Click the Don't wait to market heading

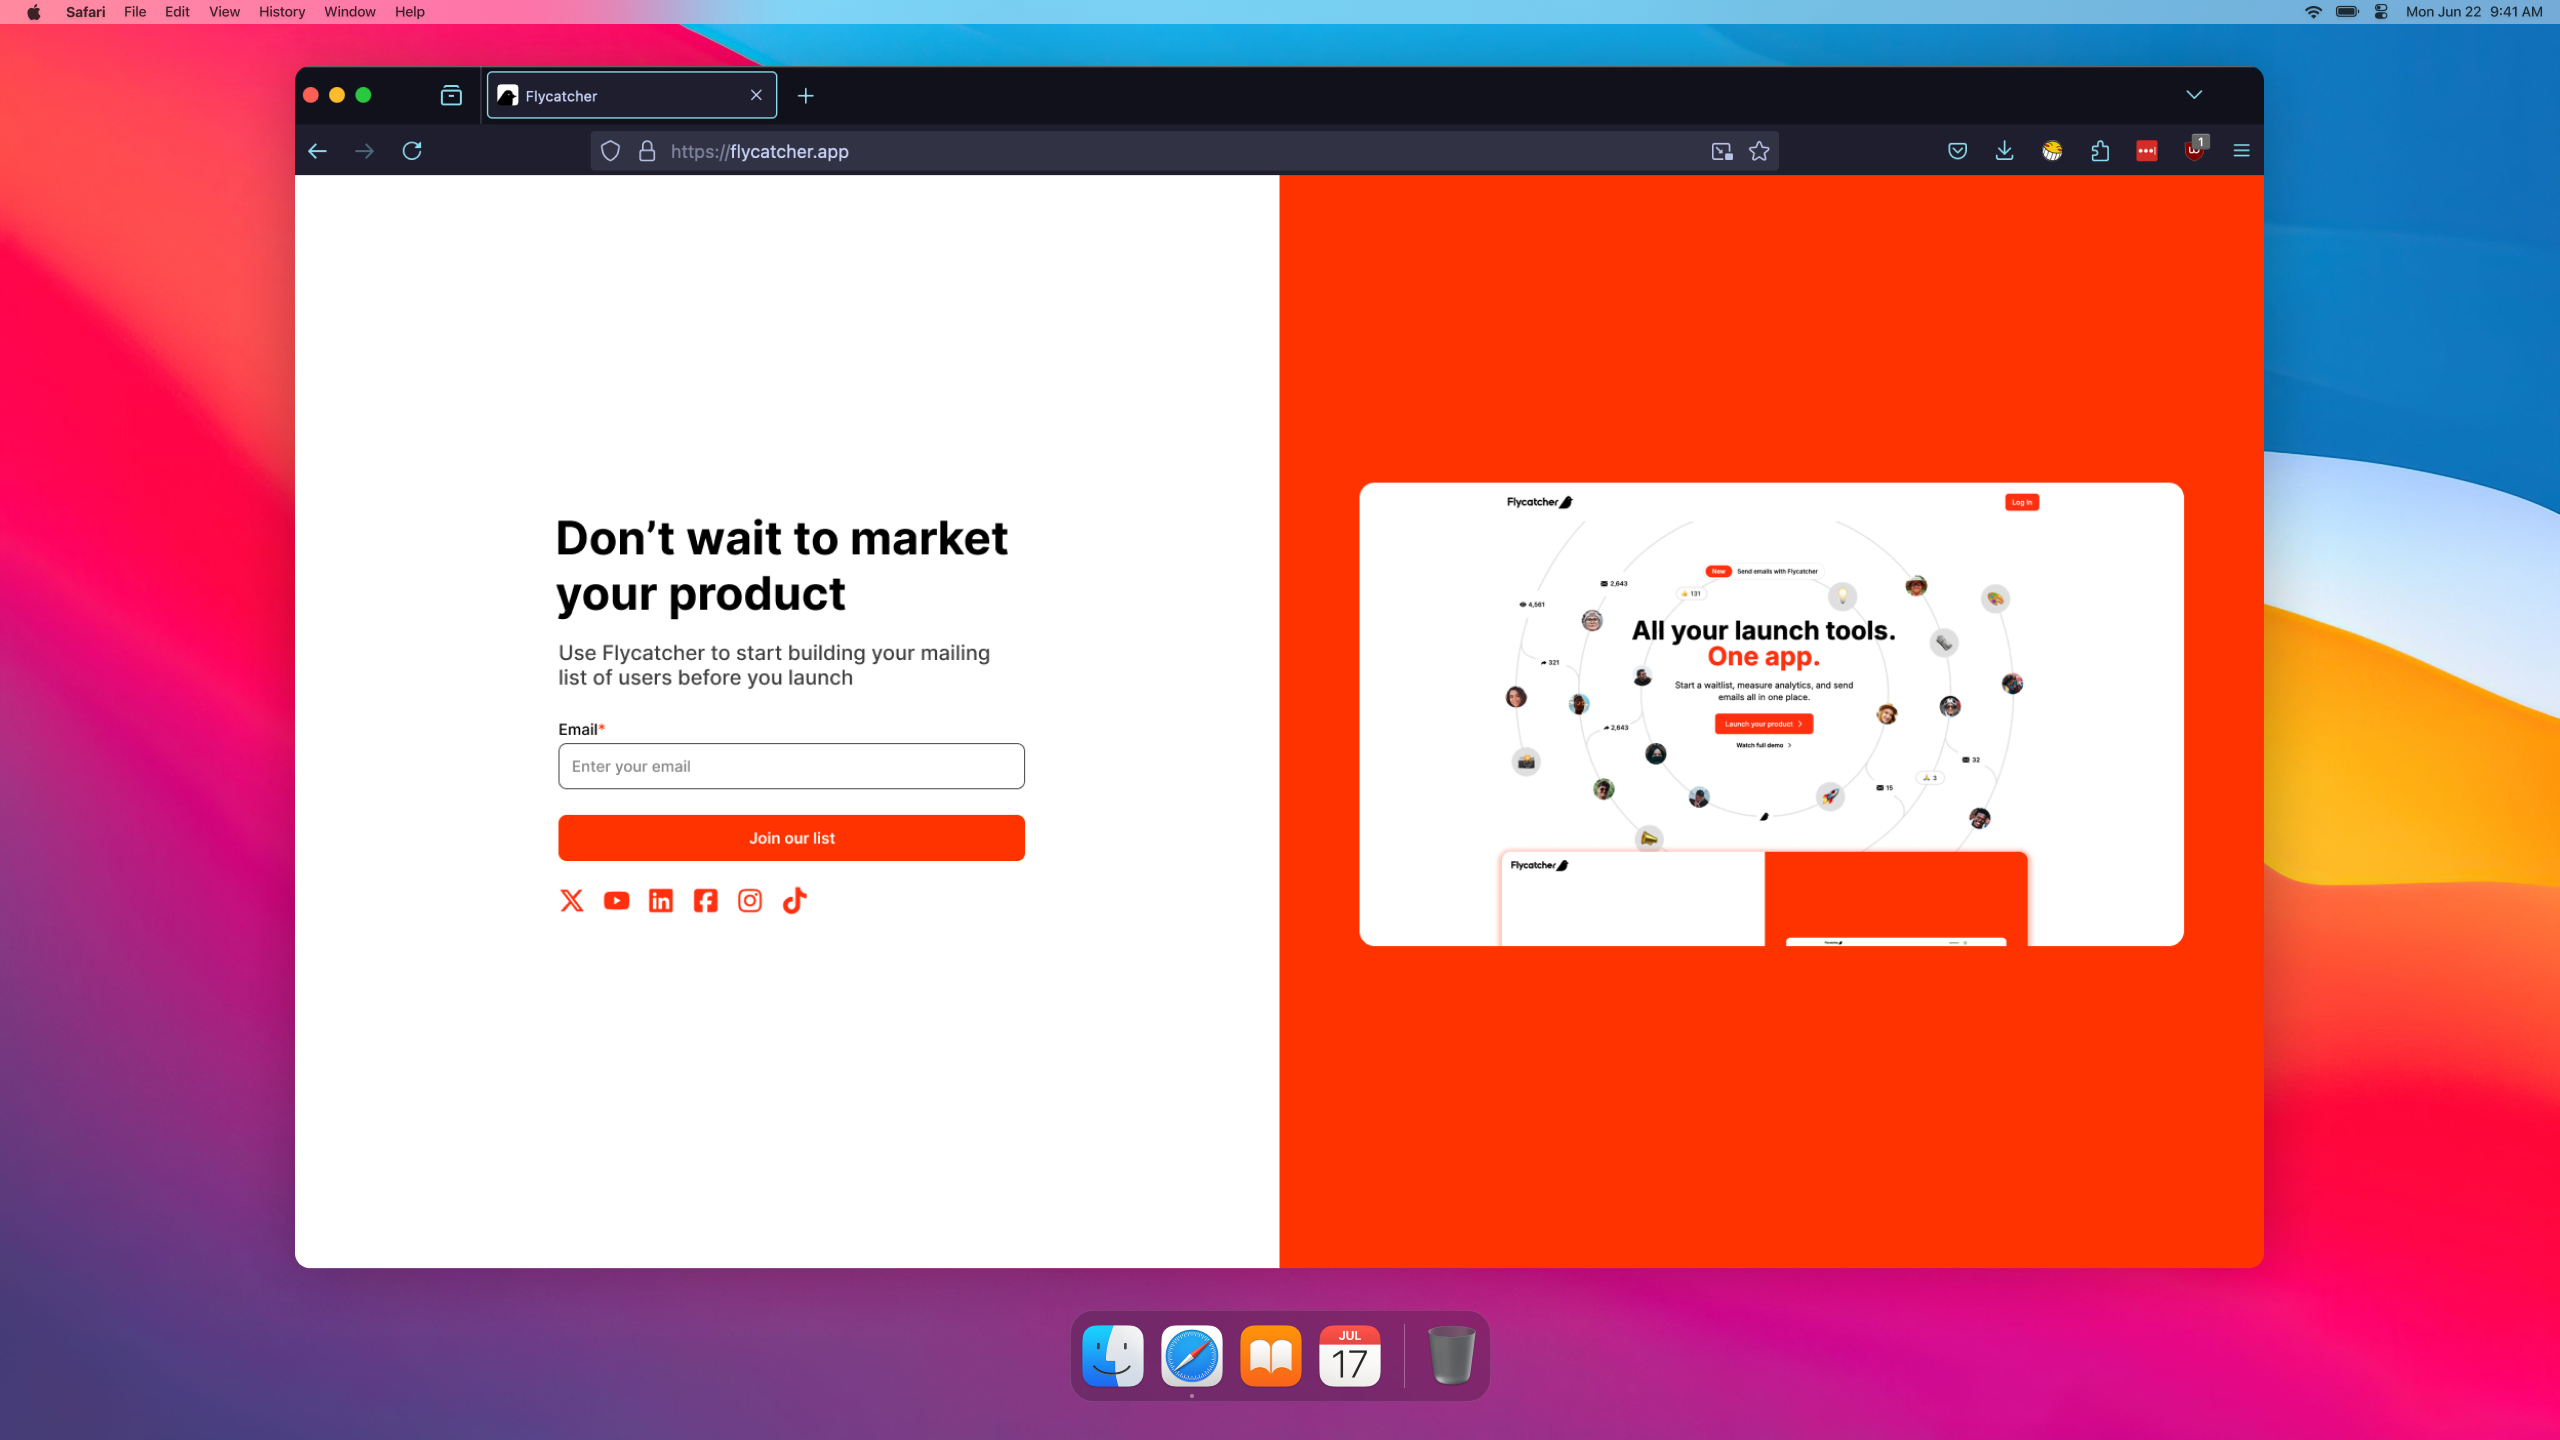coord(782,566)
